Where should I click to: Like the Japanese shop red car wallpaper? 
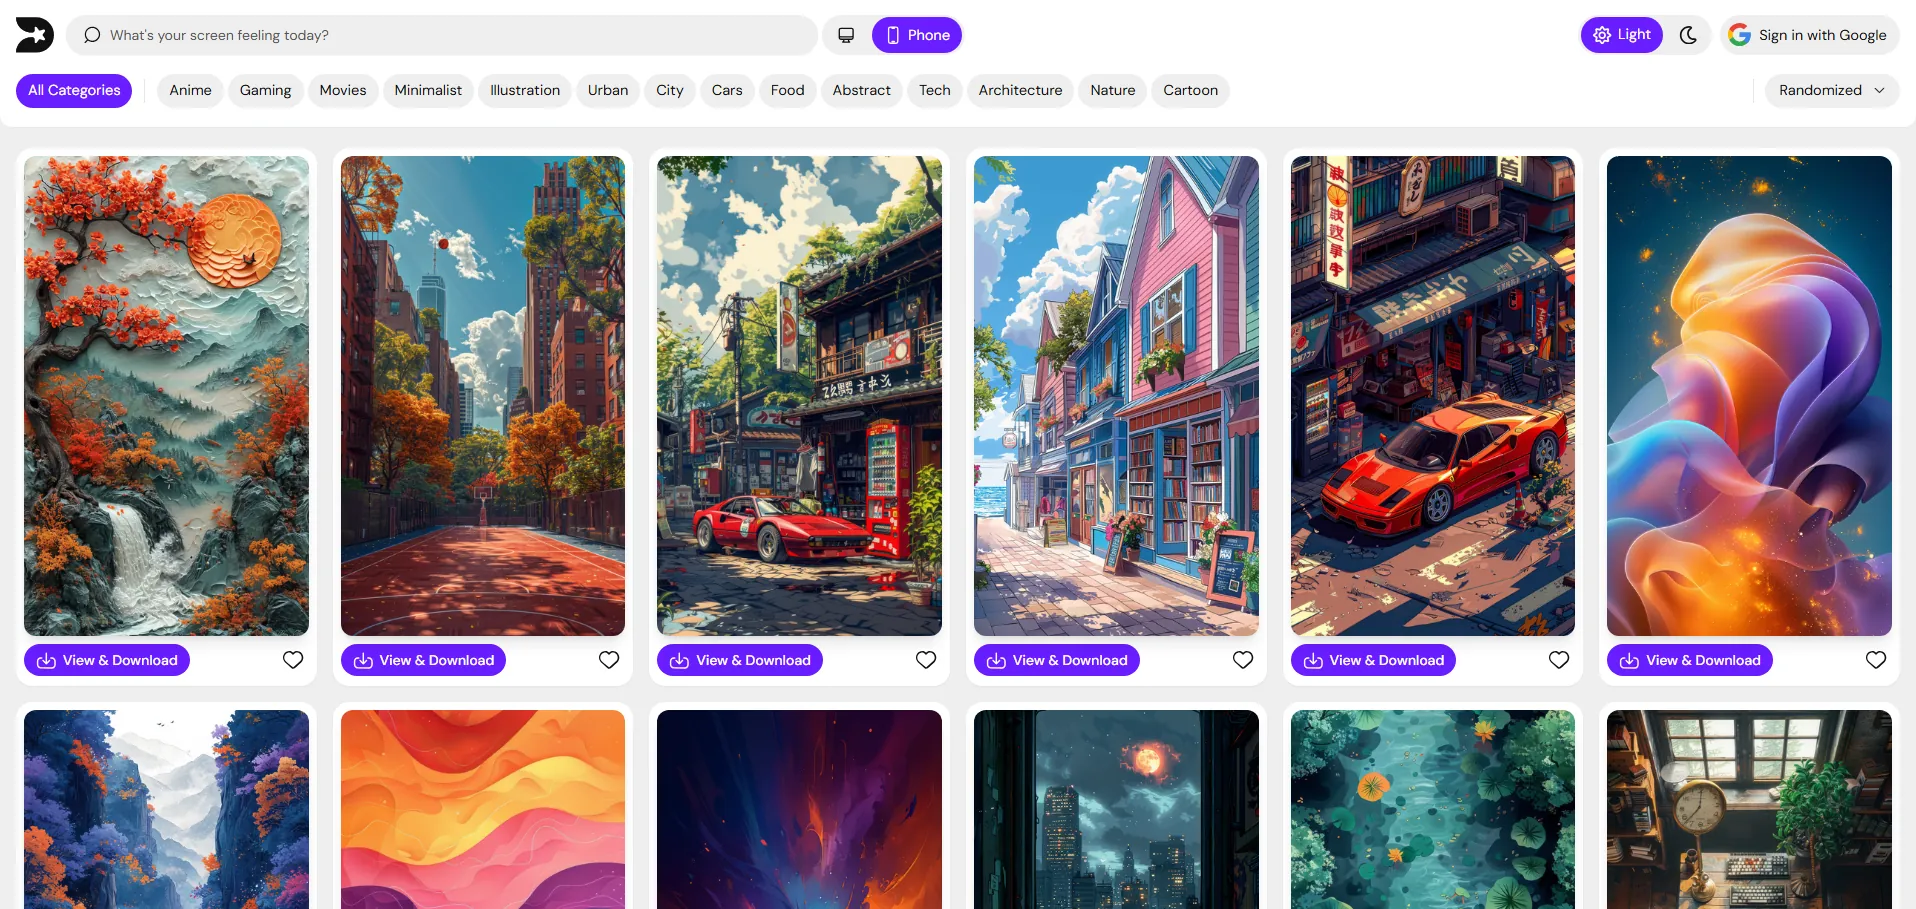tap(926, 660)
